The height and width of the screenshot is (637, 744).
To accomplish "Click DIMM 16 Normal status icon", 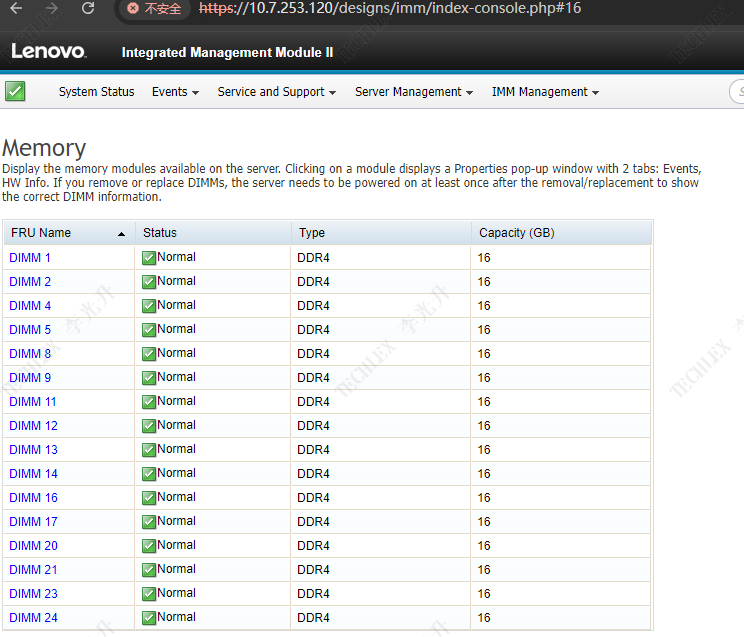I will click(149, 498).
